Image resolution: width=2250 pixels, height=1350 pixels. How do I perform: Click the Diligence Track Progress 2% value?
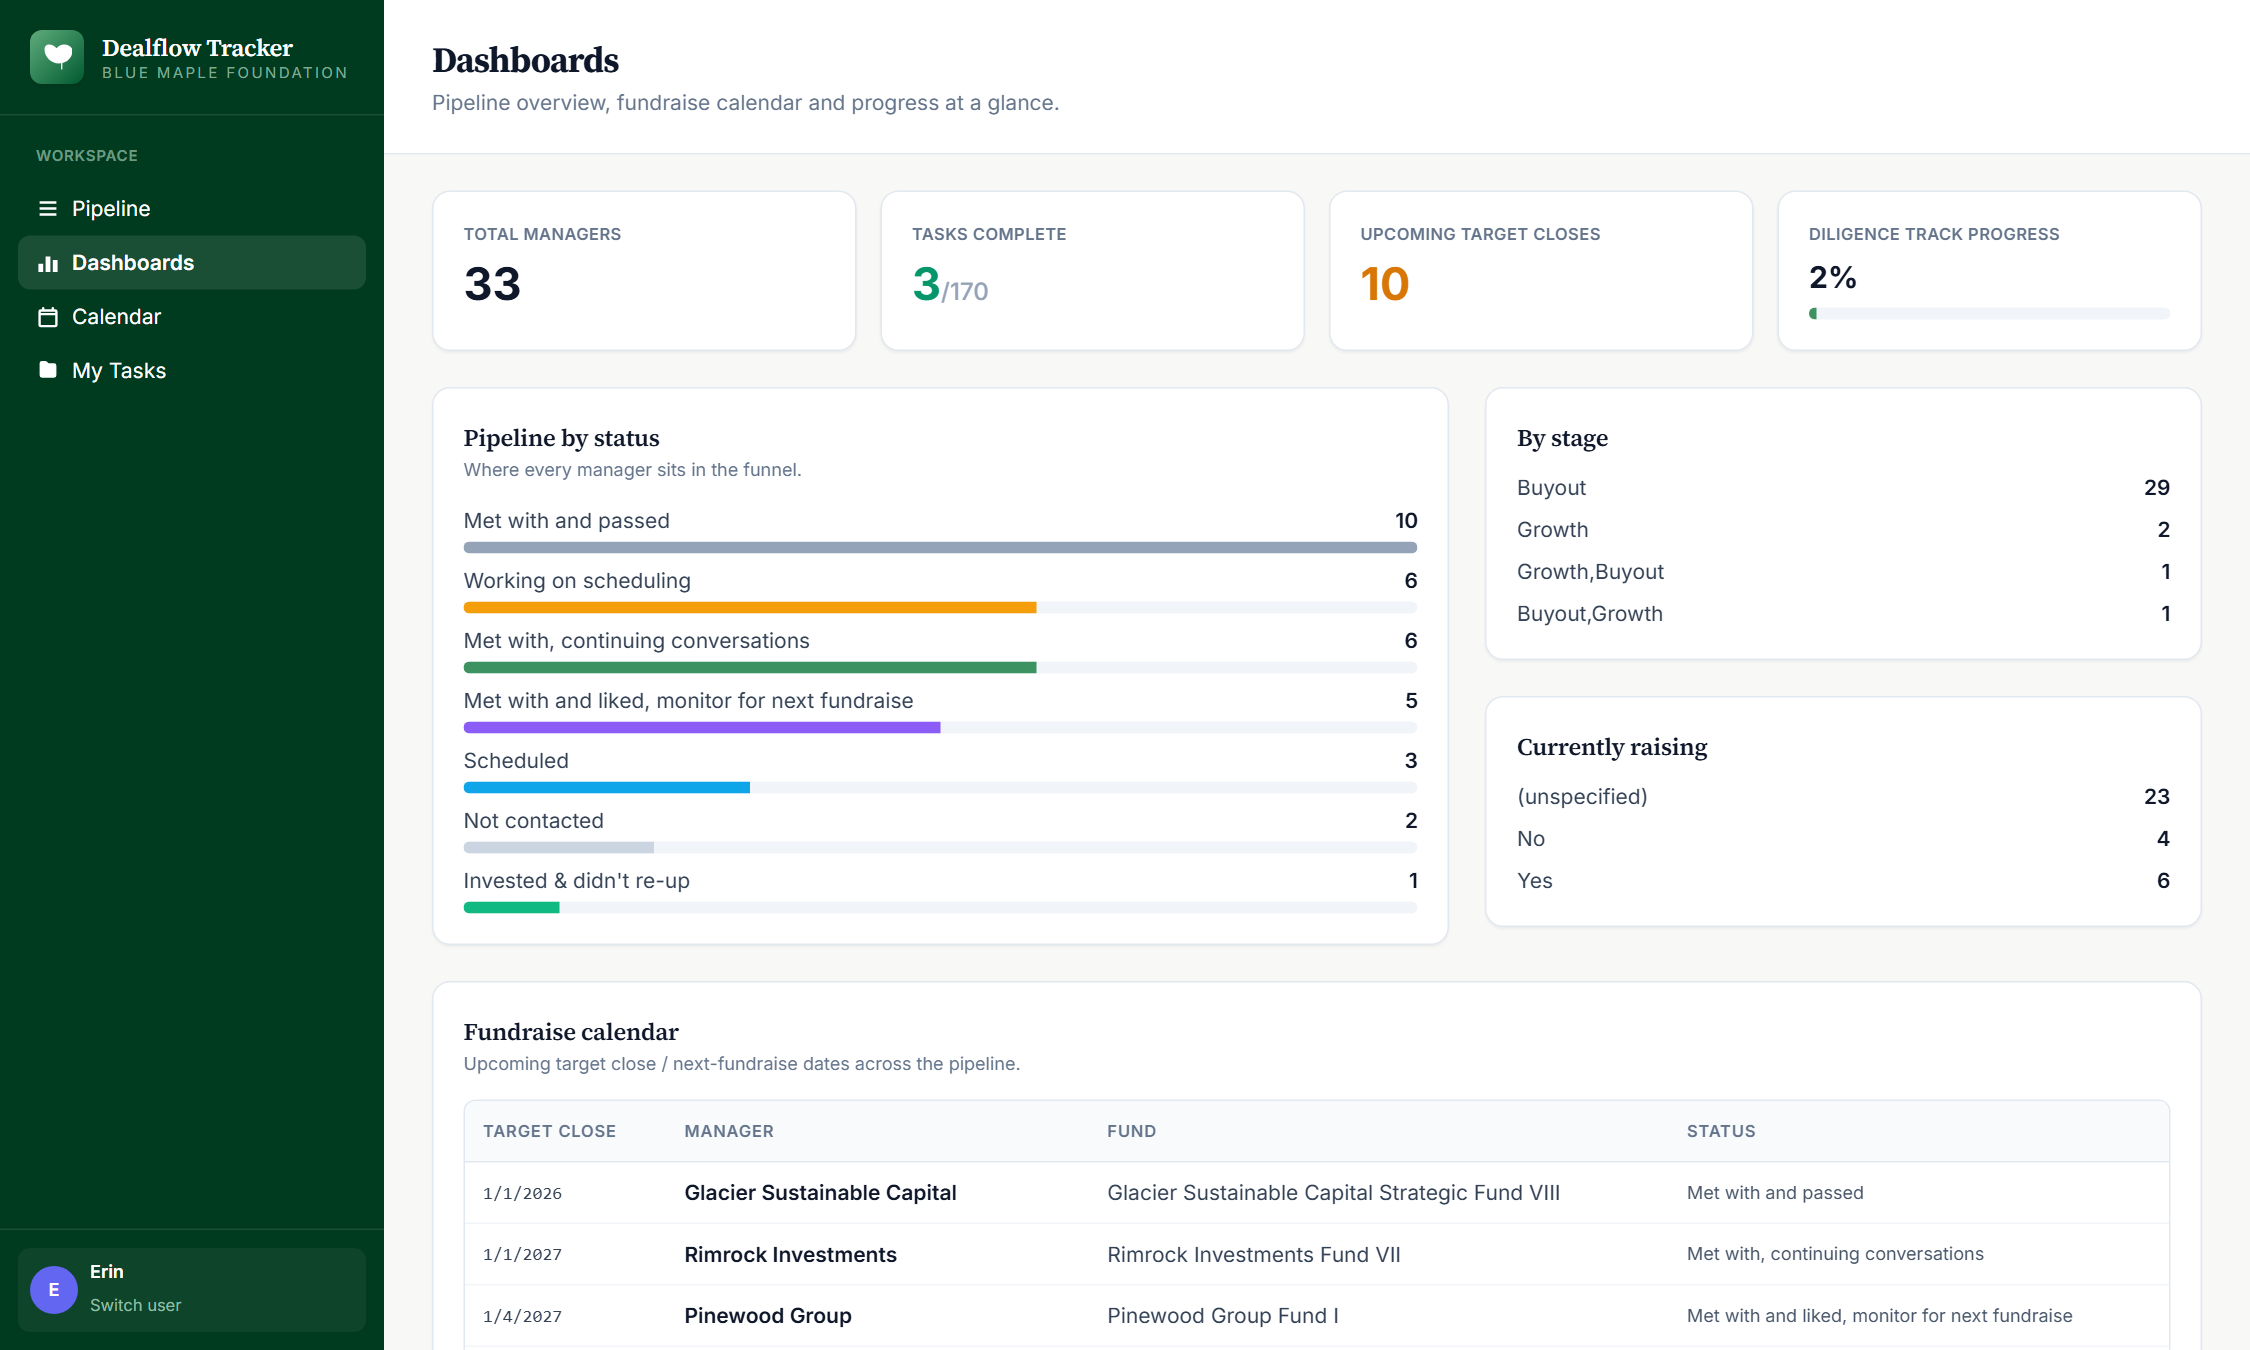[1832, 277]
